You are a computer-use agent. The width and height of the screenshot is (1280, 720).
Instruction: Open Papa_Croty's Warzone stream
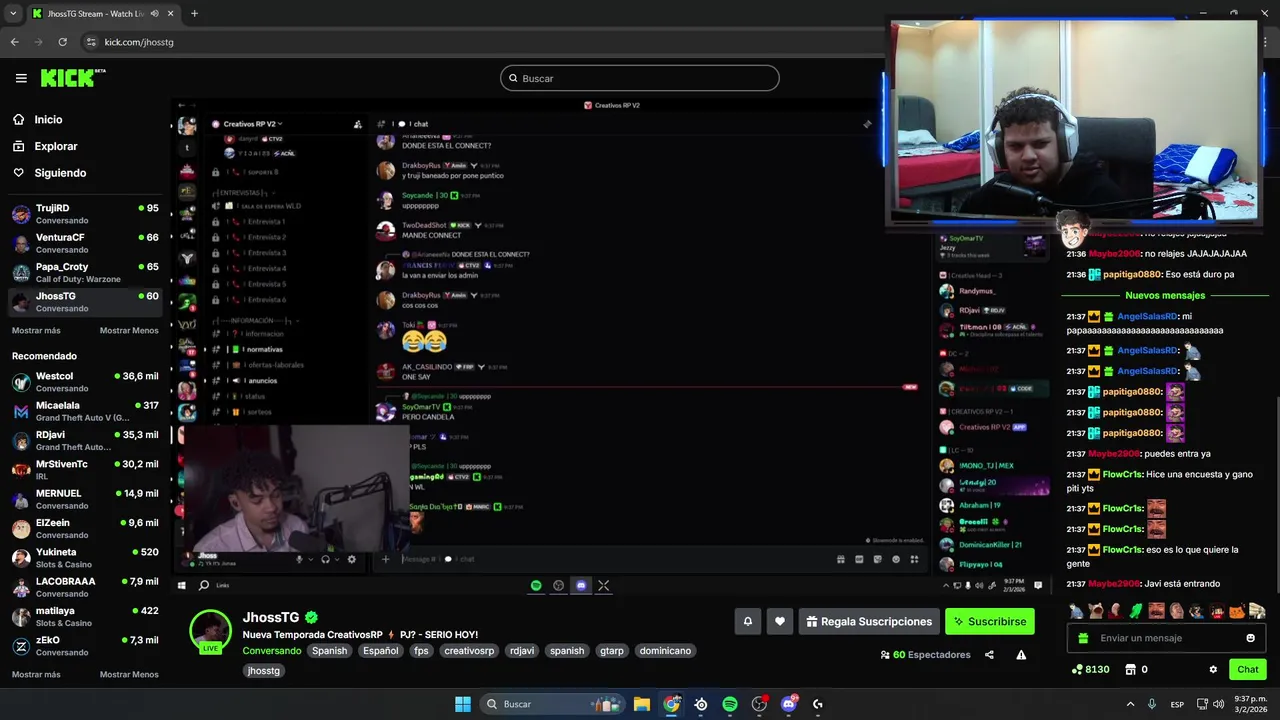(85, 272)
